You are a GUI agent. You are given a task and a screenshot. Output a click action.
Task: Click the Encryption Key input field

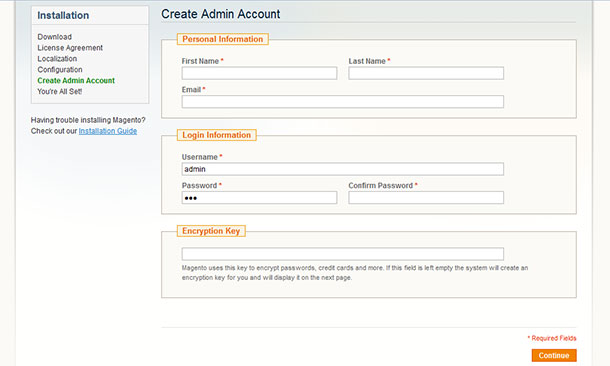[343, 254]
